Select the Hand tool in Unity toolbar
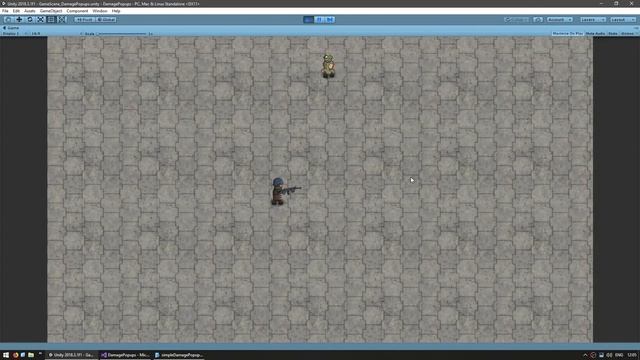Viewport: 640px width, 360px height. click(x=8, y=20)
